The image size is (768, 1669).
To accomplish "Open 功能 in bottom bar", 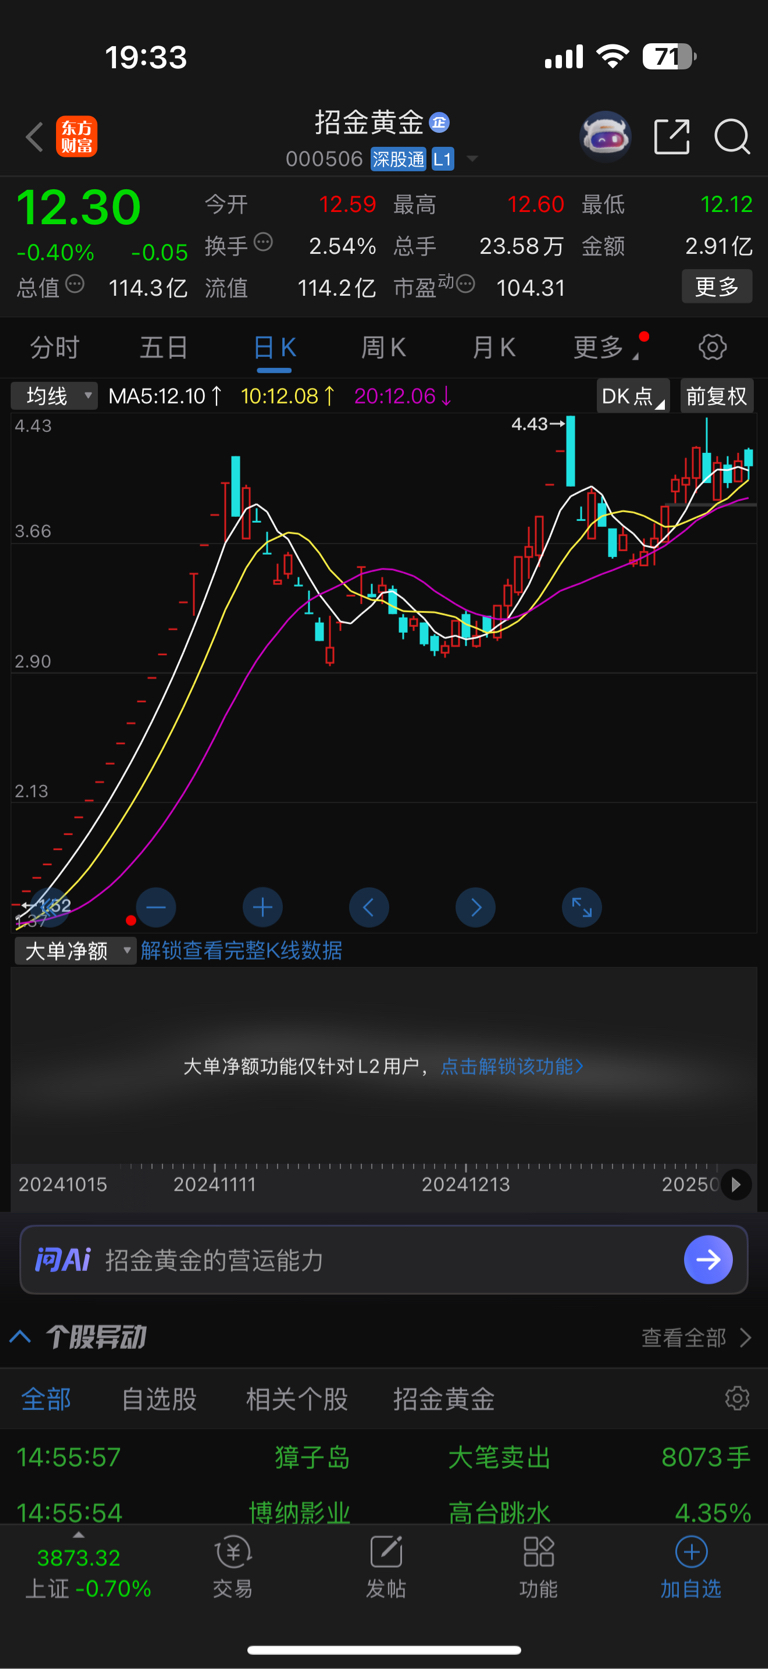I will pyautogui.click(x=539, y=1568).
